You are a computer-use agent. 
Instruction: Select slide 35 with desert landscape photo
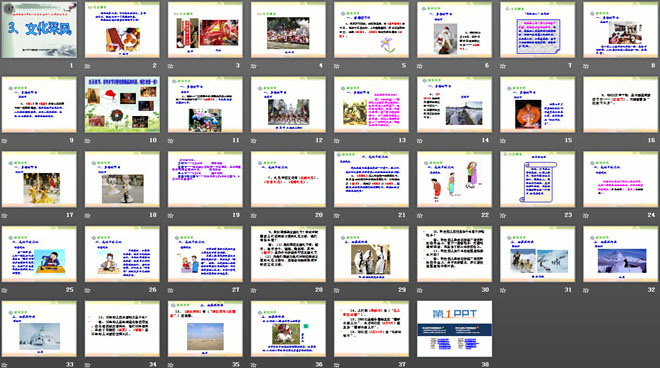tap(205, 328)
